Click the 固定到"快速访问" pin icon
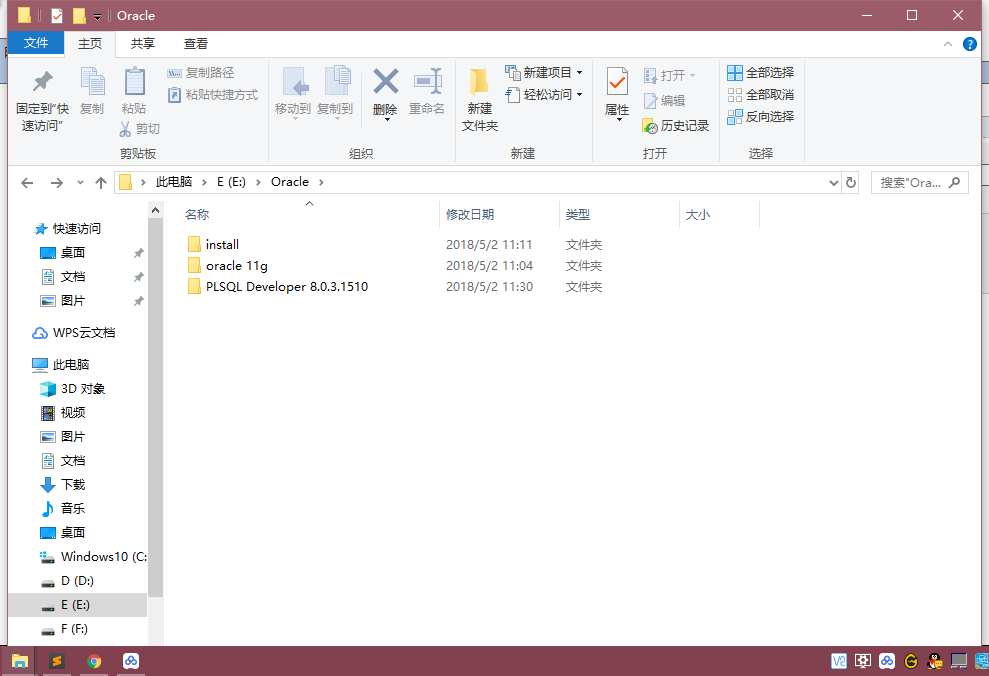 pos(42,81)
